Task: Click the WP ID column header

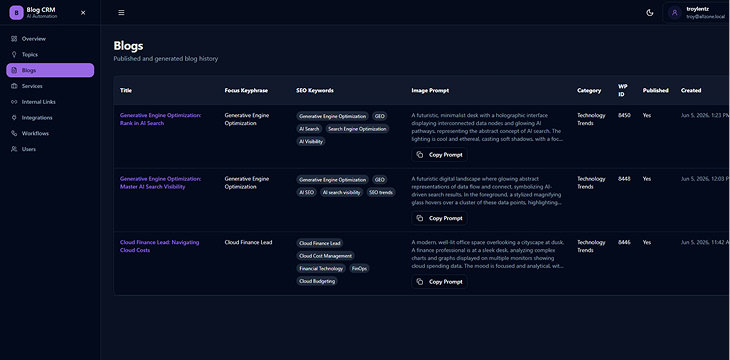Action: click(622, 90)
